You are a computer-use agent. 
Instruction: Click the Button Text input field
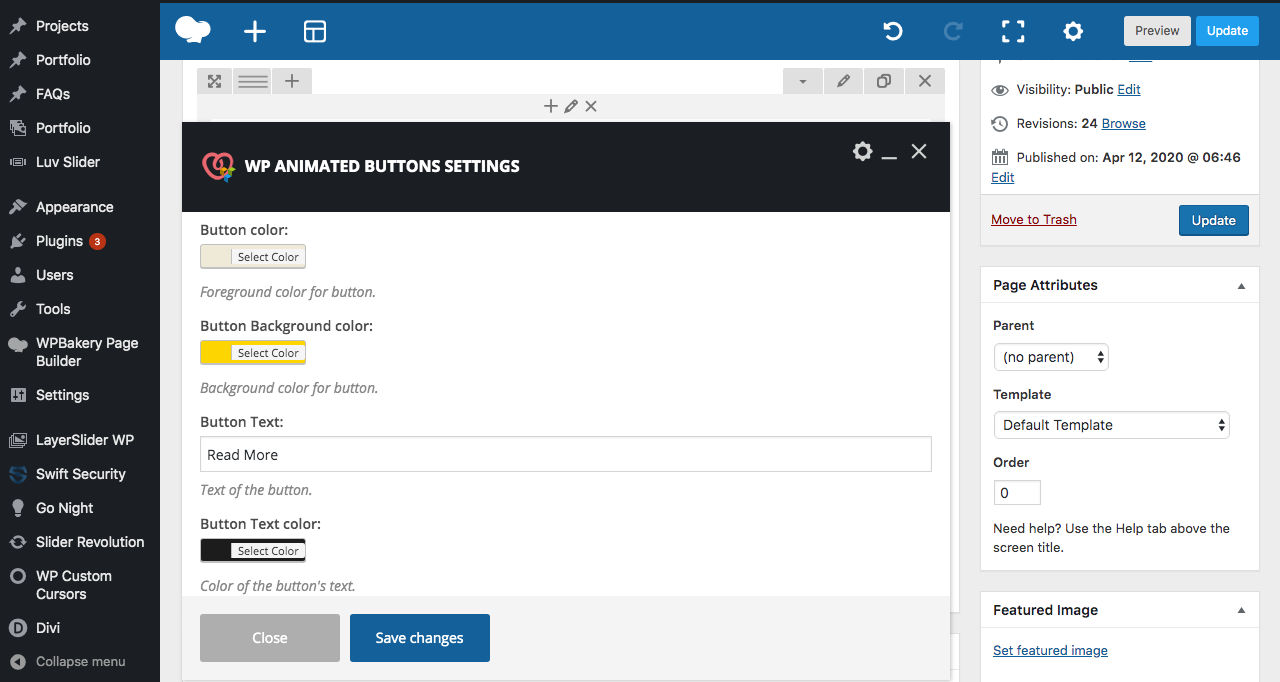[x=565, y=454]
